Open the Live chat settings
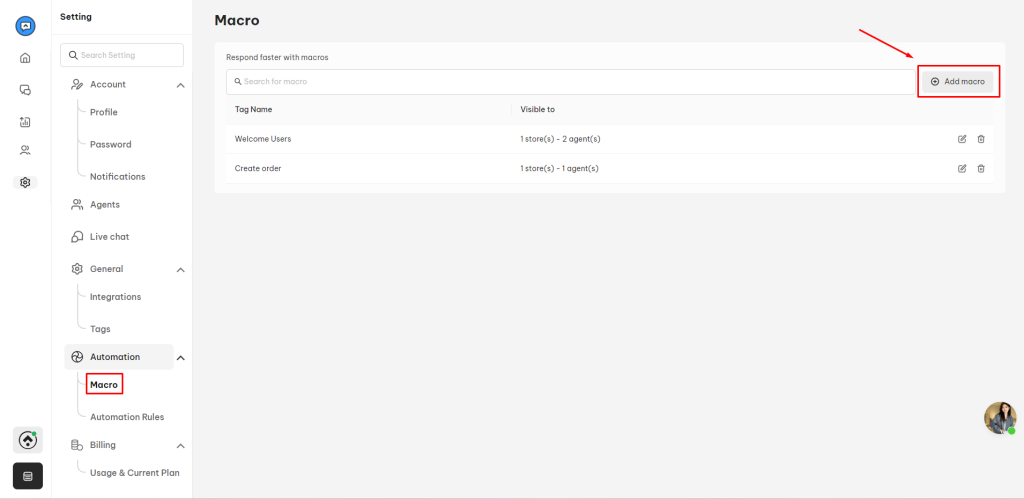Image resolution: width=1024 pixels, height=499 pixels. click(x=110, y=236)
